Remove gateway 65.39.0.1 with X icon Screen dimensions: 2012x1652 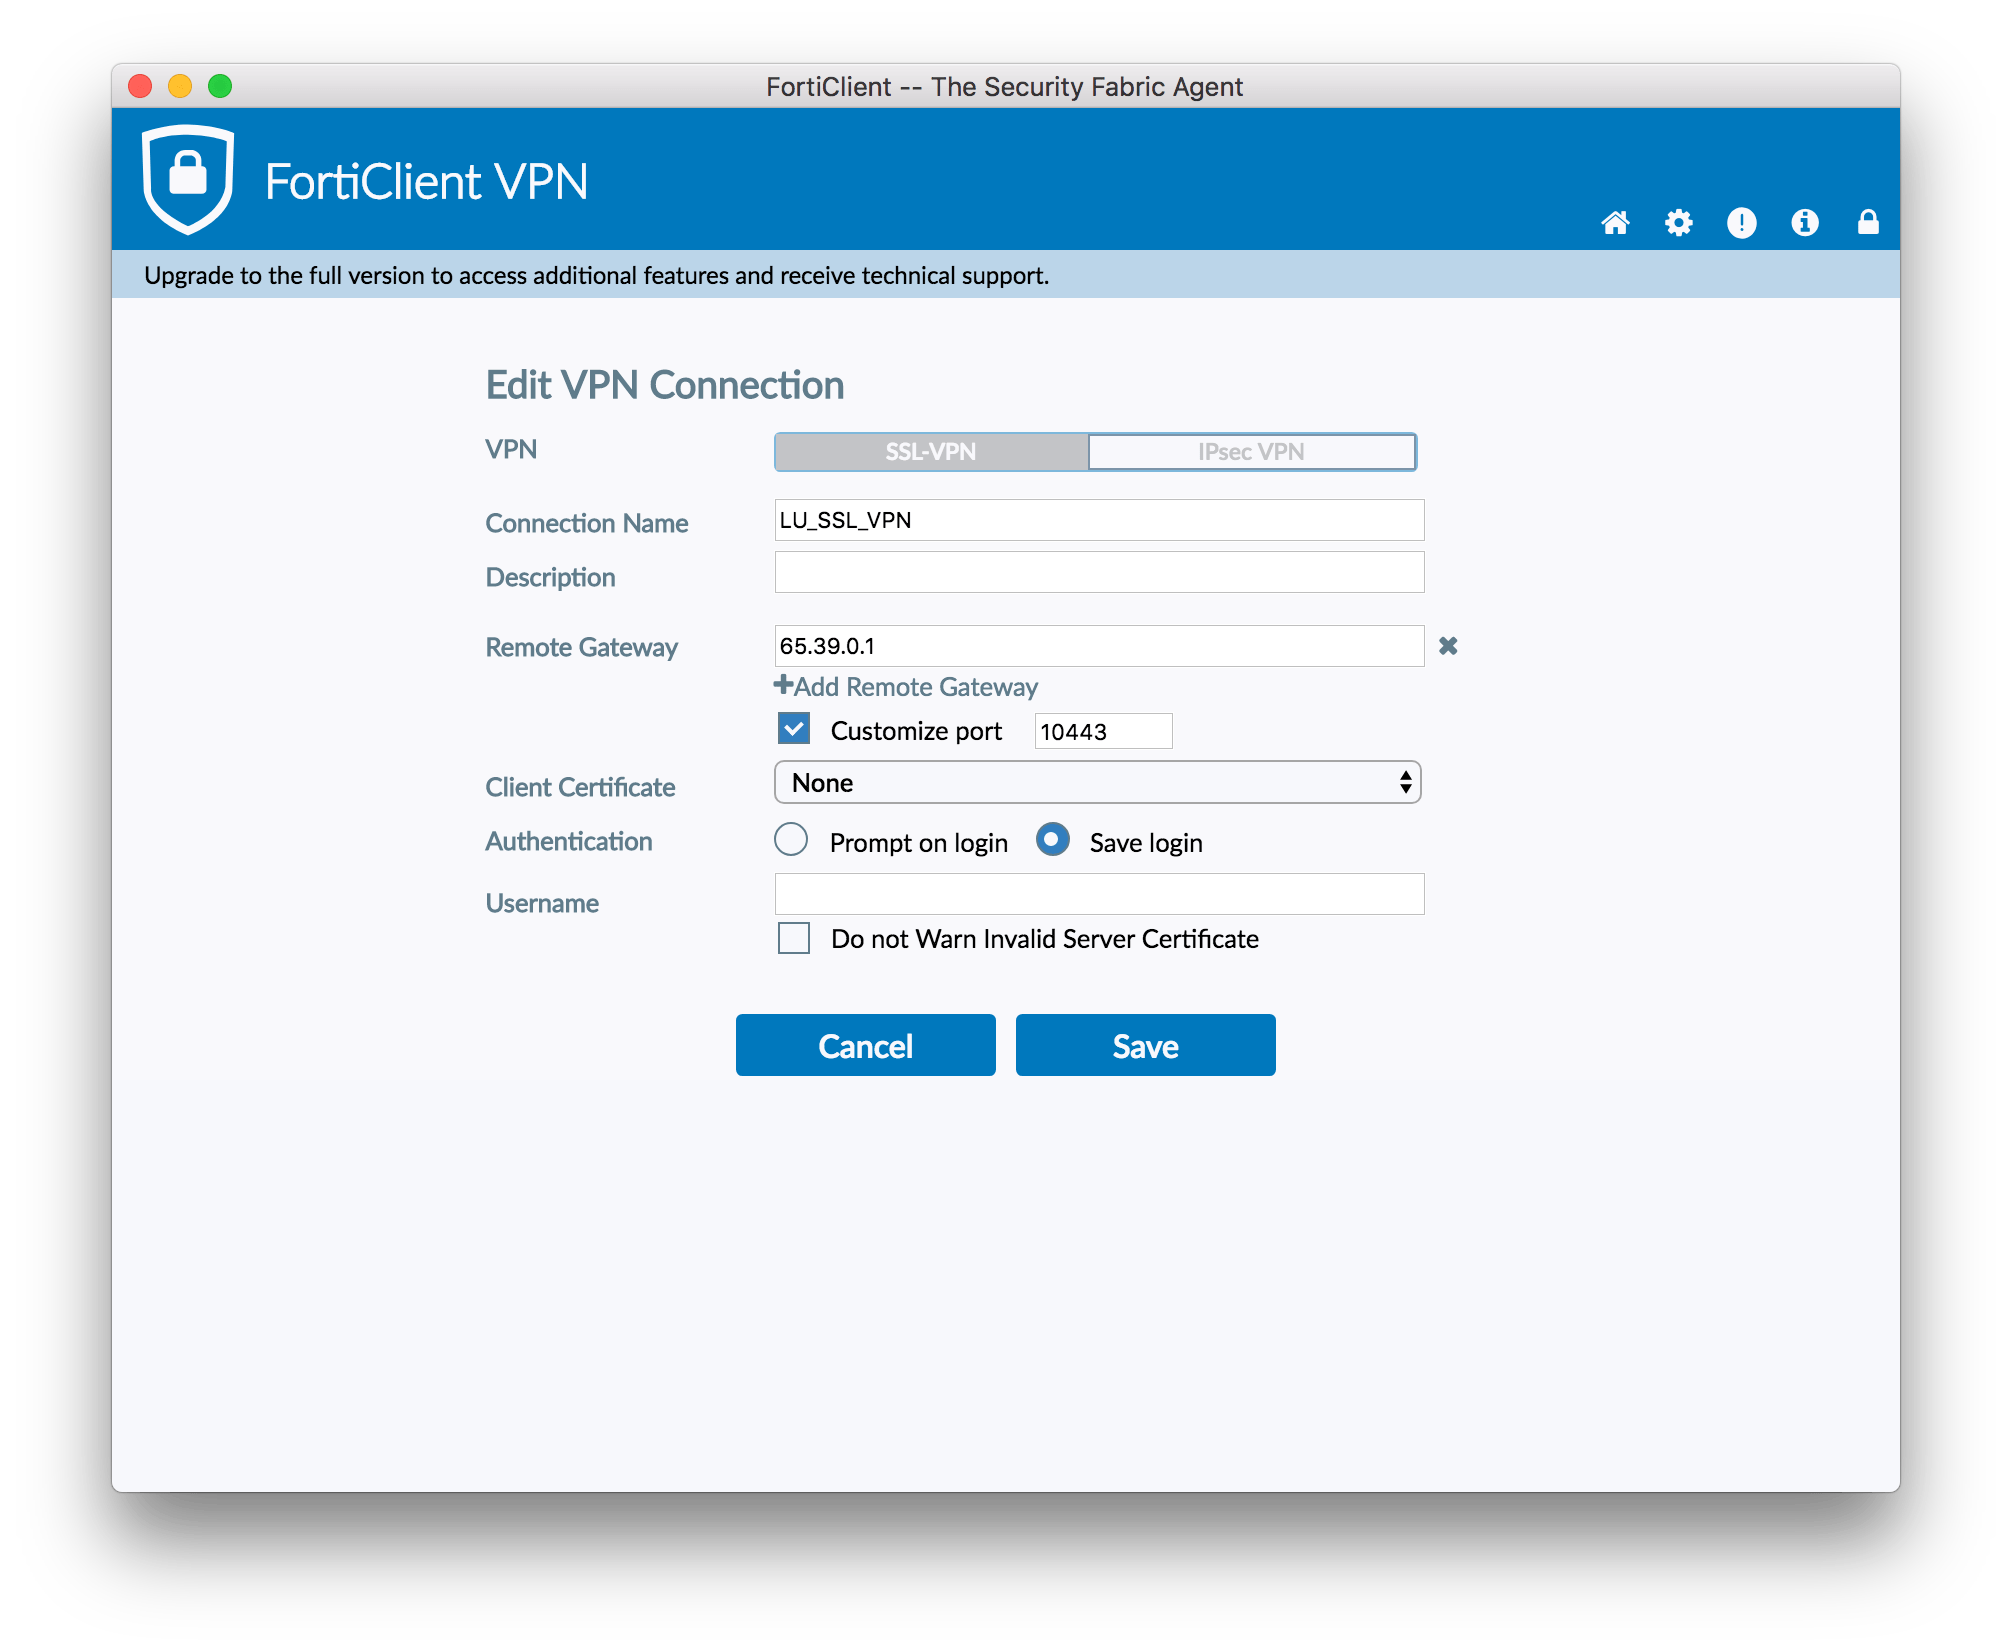1448,646
